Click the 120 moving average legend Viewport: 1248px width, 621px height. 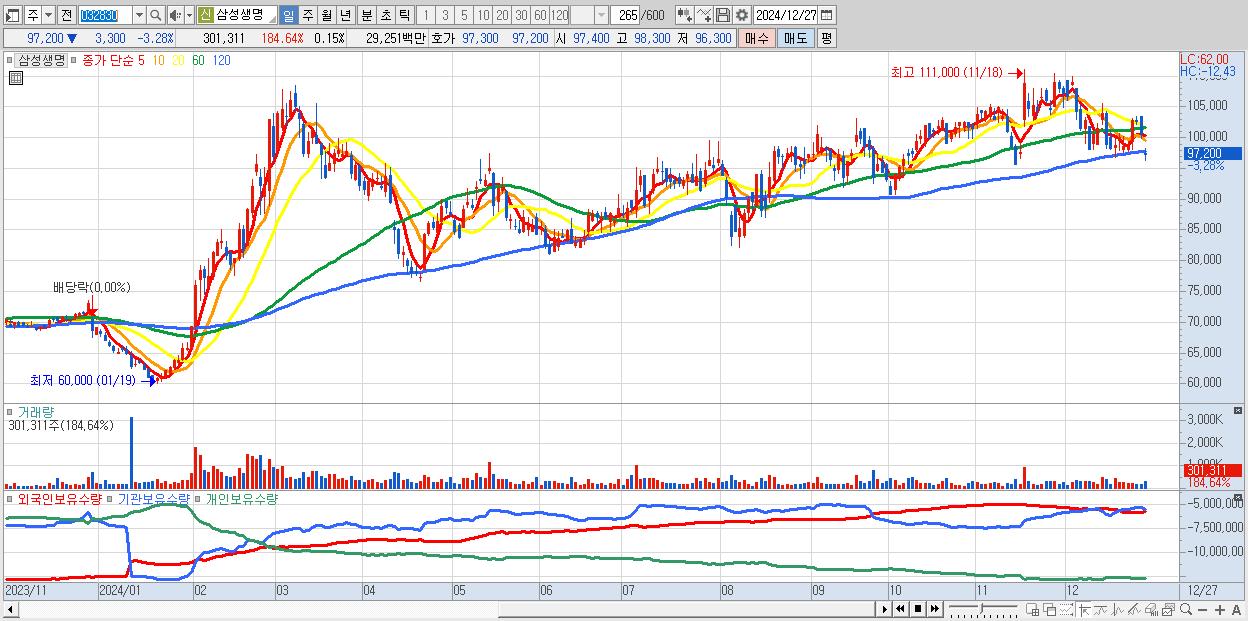[221, 60]
